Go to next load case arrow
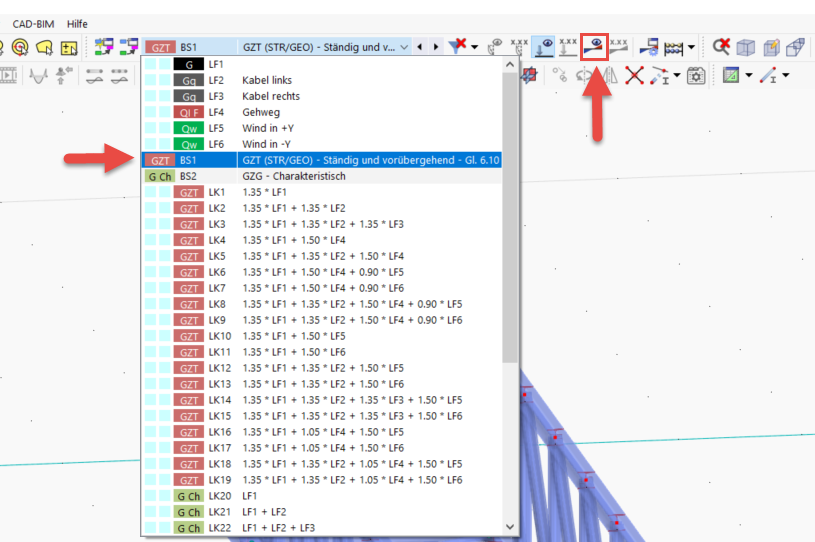Screen dimensions: 815x542 (436, 47)
